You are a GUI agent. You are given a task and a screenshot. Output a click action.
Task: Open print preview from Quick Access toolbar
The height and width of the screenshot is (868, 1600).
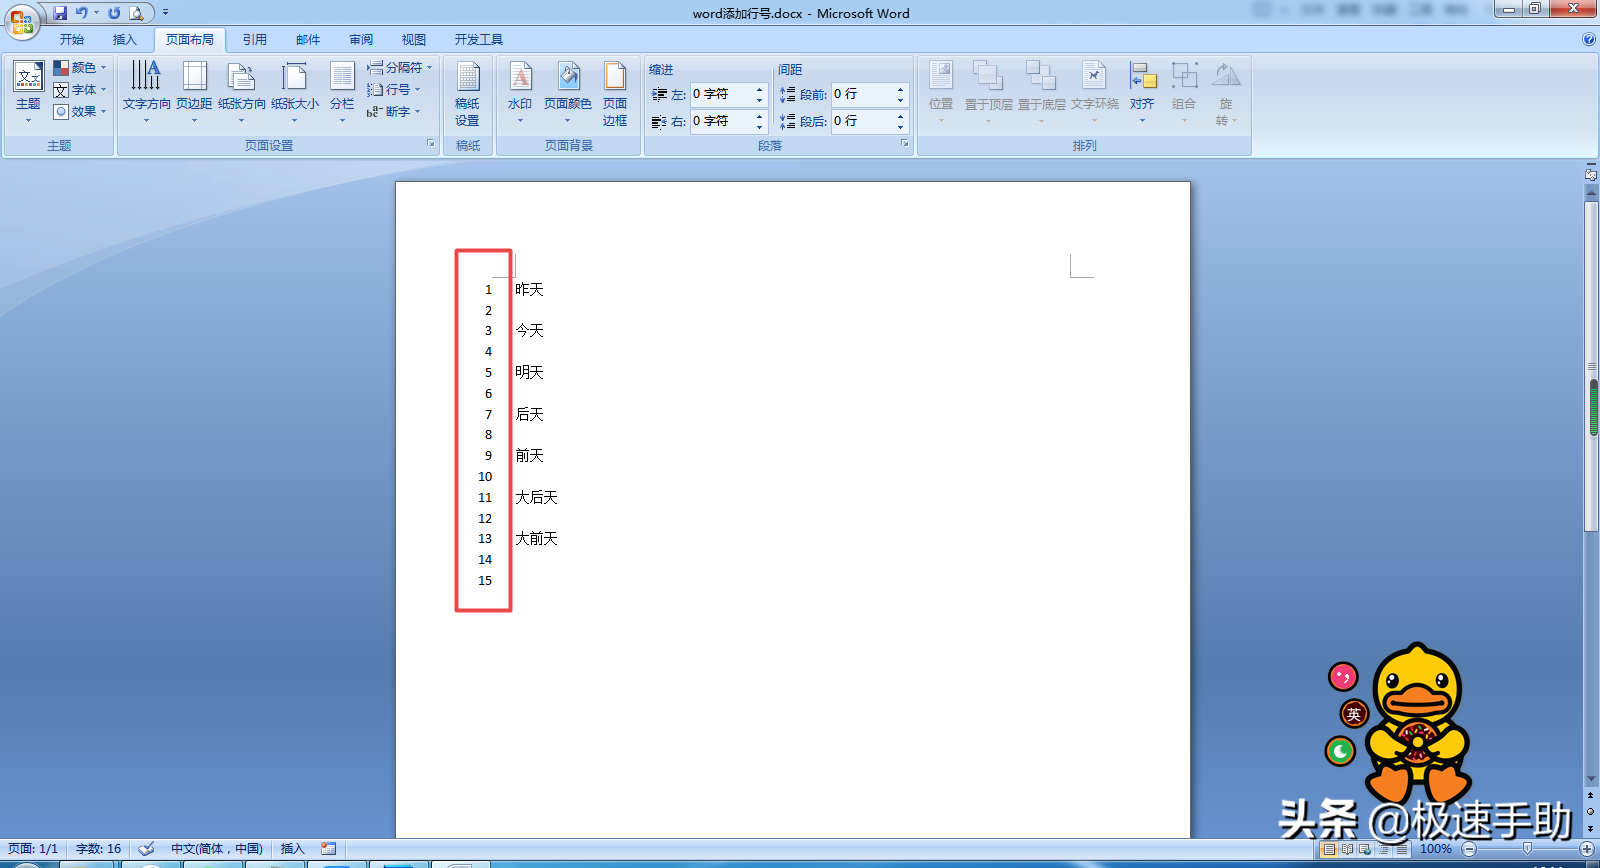point(136,13)
